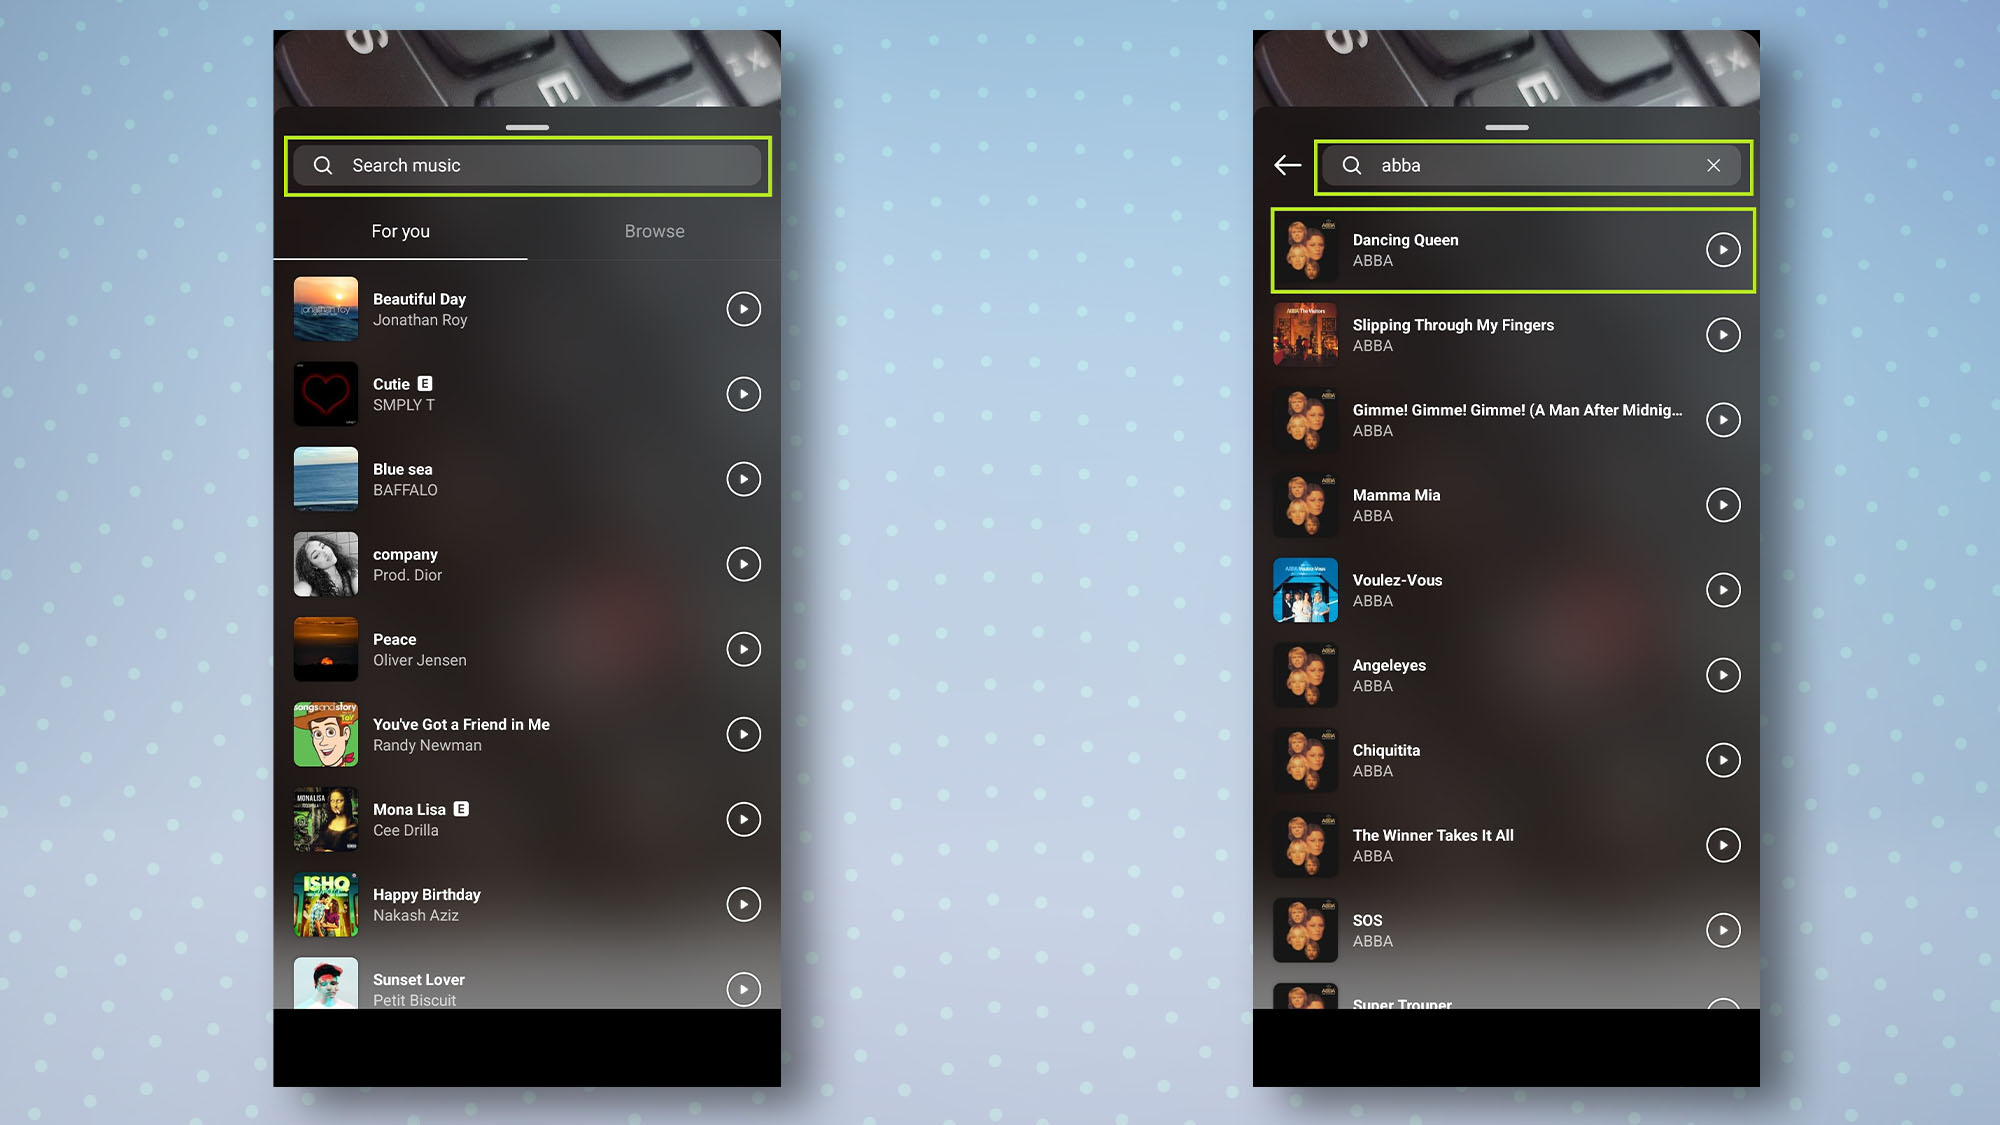
Task: Select the Dancing Queen song result
Action: 1510,249
